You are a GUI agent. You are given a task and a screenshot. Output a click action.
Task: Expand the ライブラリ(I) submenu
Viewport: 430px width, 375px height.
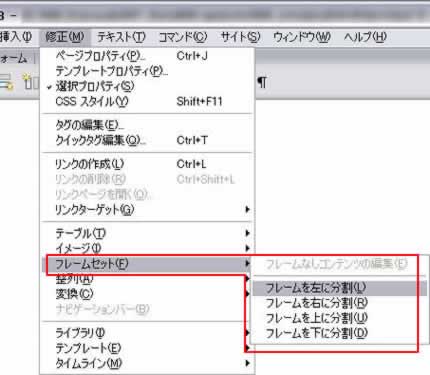[x=147, y=333]
